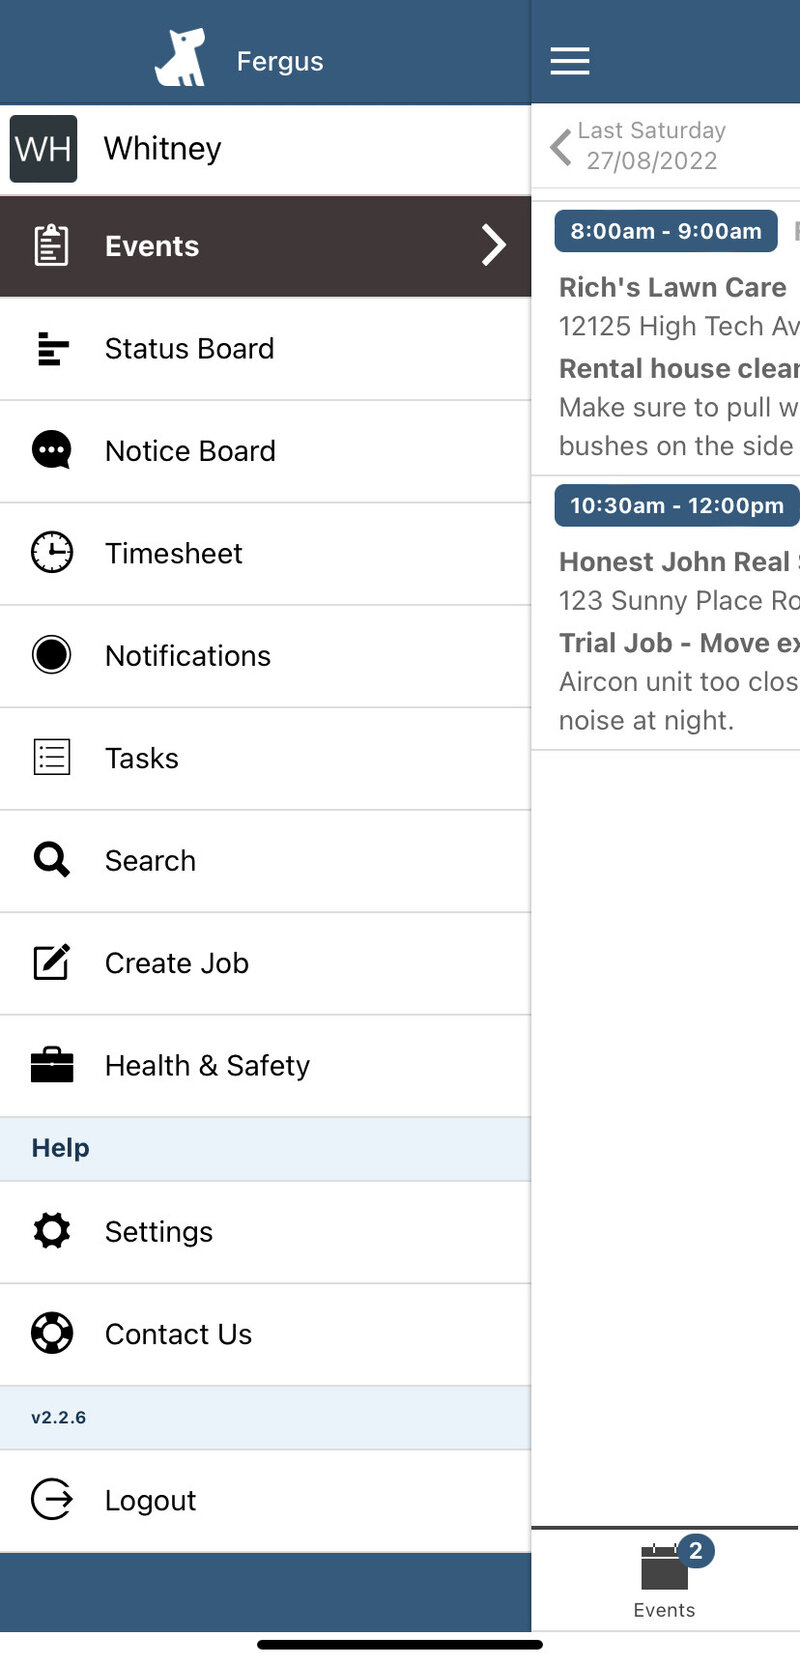Image resolution: width=800 pixels, height=1665 pixels.
Task: Open Create Job pencil icon
Action: point(52,962)
